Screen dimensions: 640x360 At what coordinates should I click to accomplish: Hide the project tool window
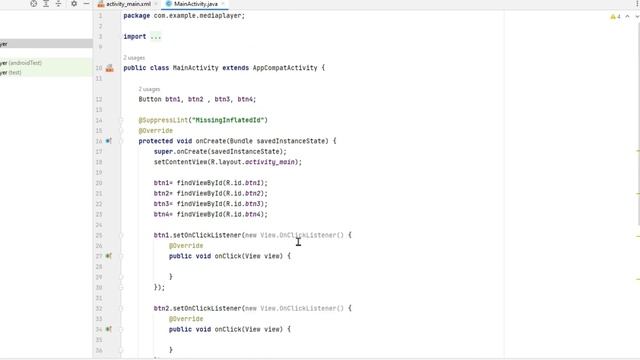(x=86, y=4)
